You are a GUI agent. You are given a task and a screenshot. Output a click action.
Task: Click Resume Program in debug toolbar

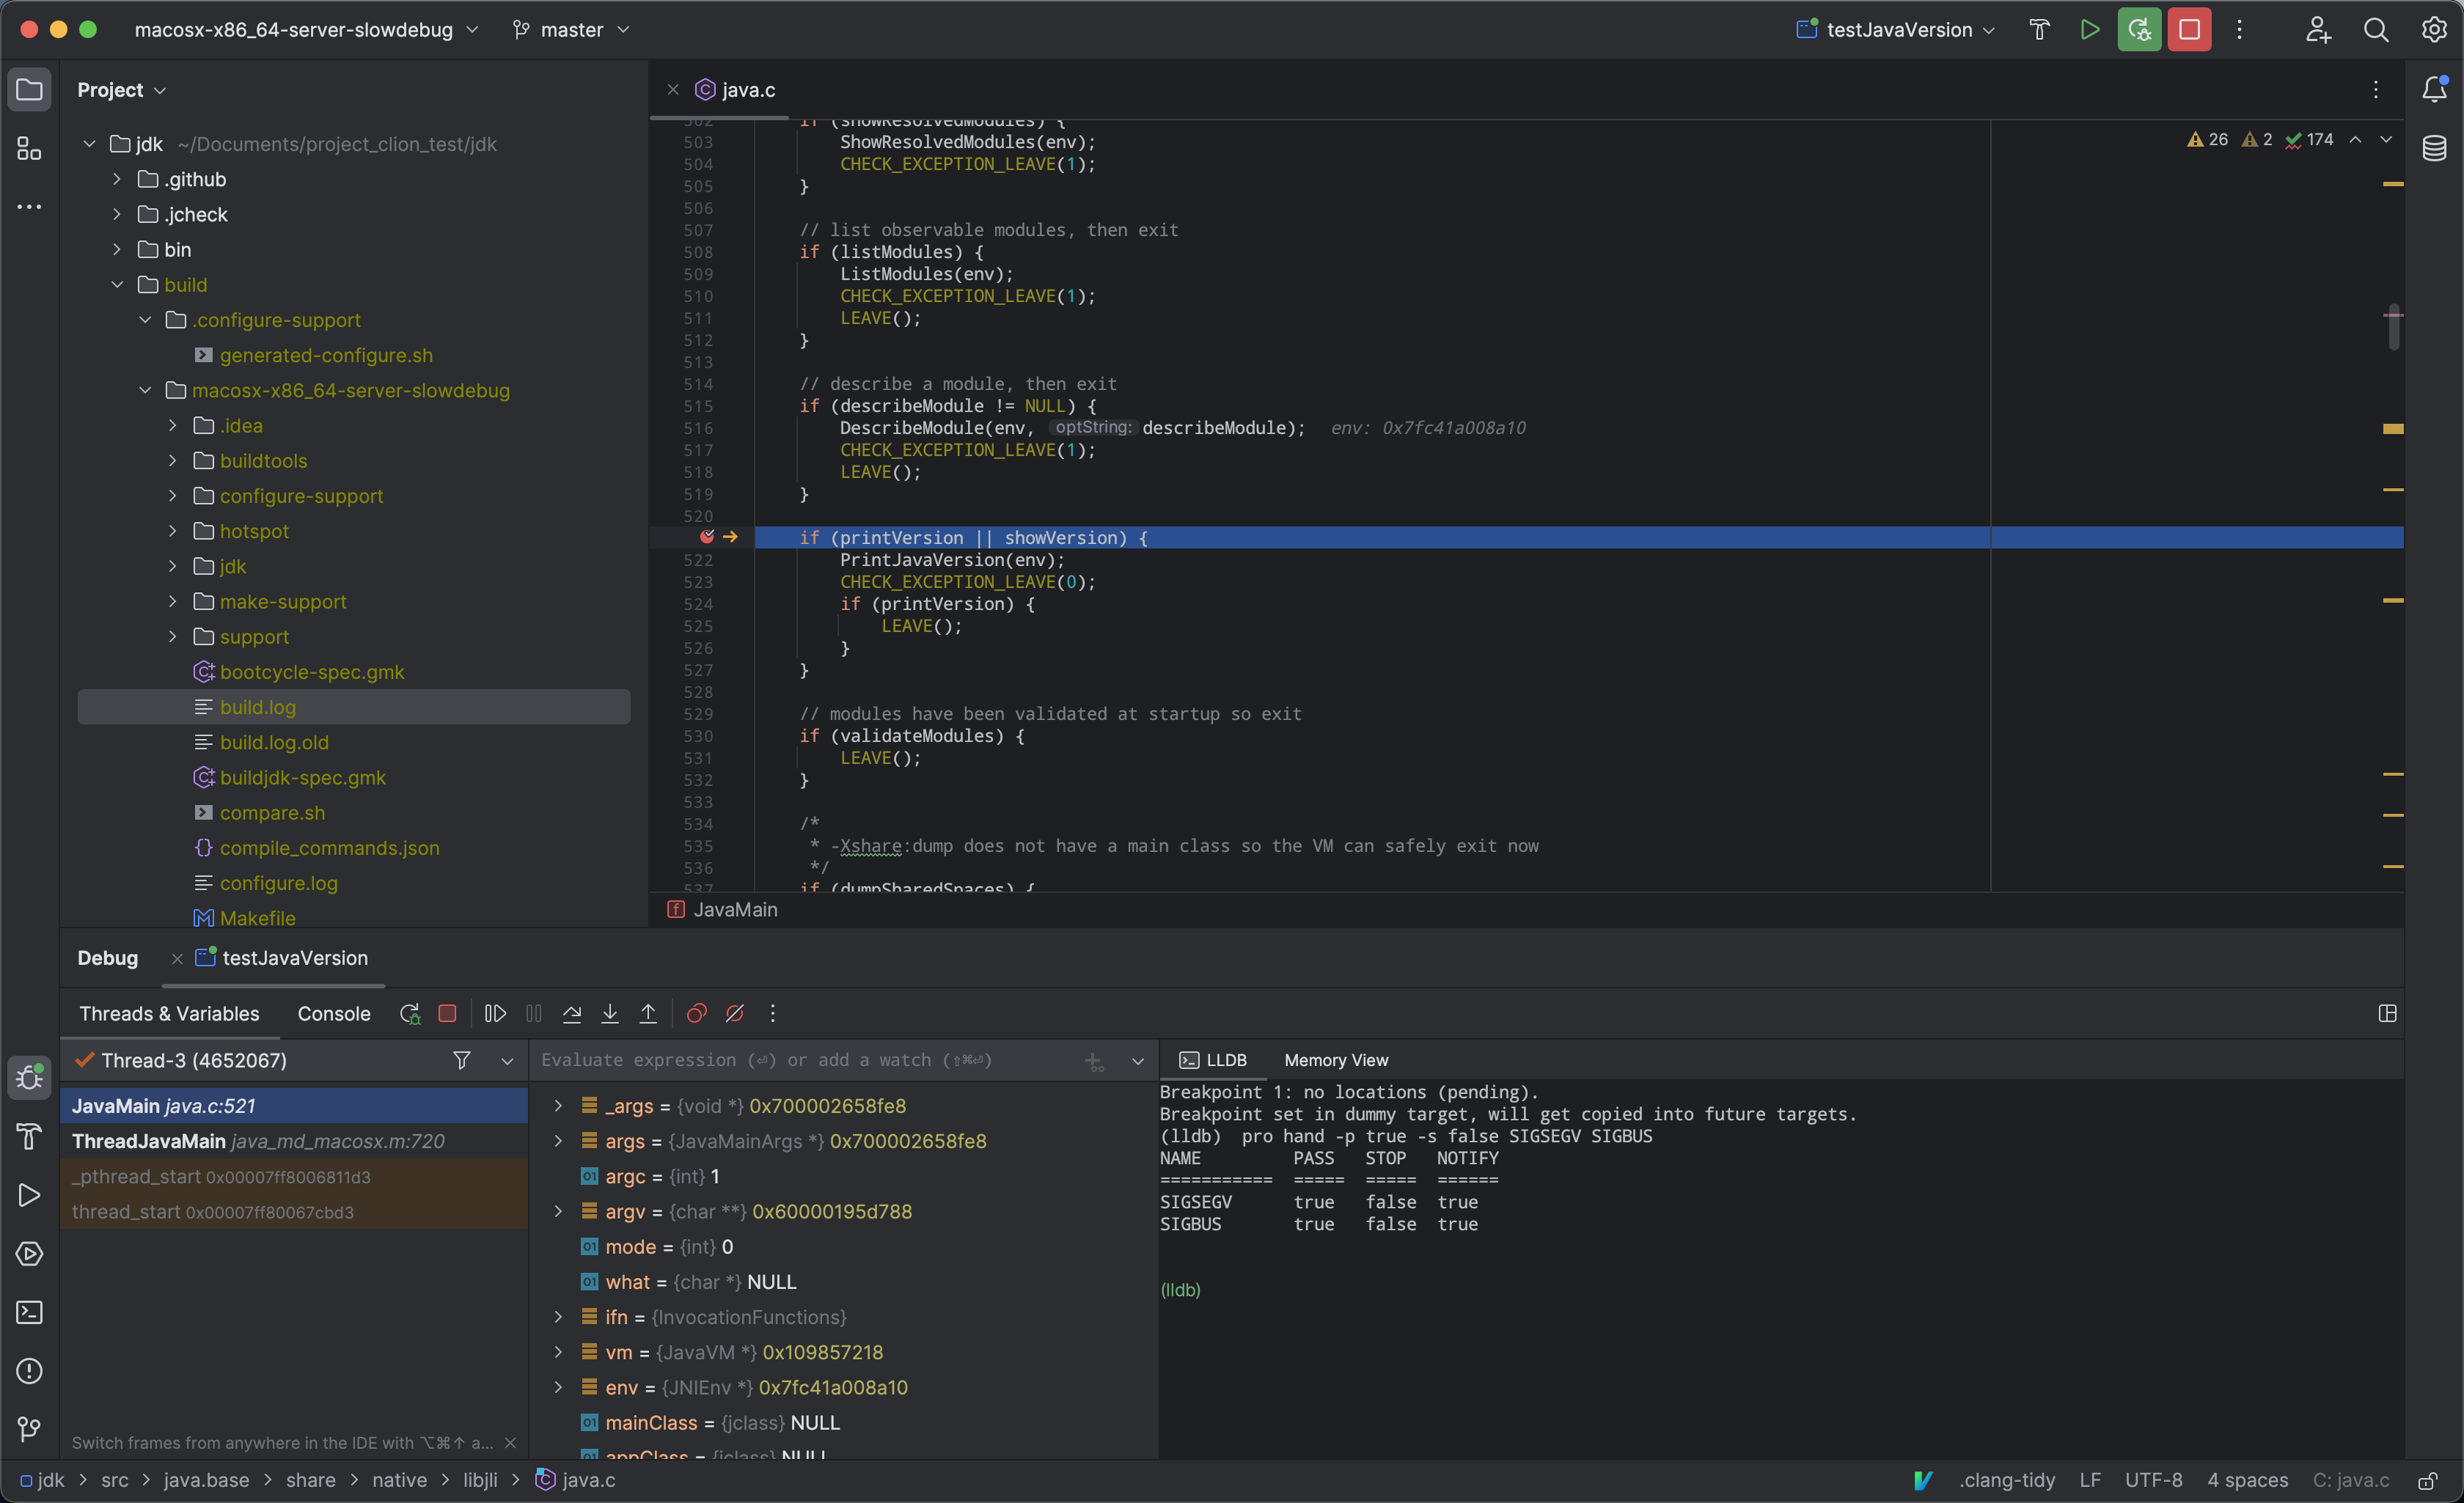pos(495,1014)
